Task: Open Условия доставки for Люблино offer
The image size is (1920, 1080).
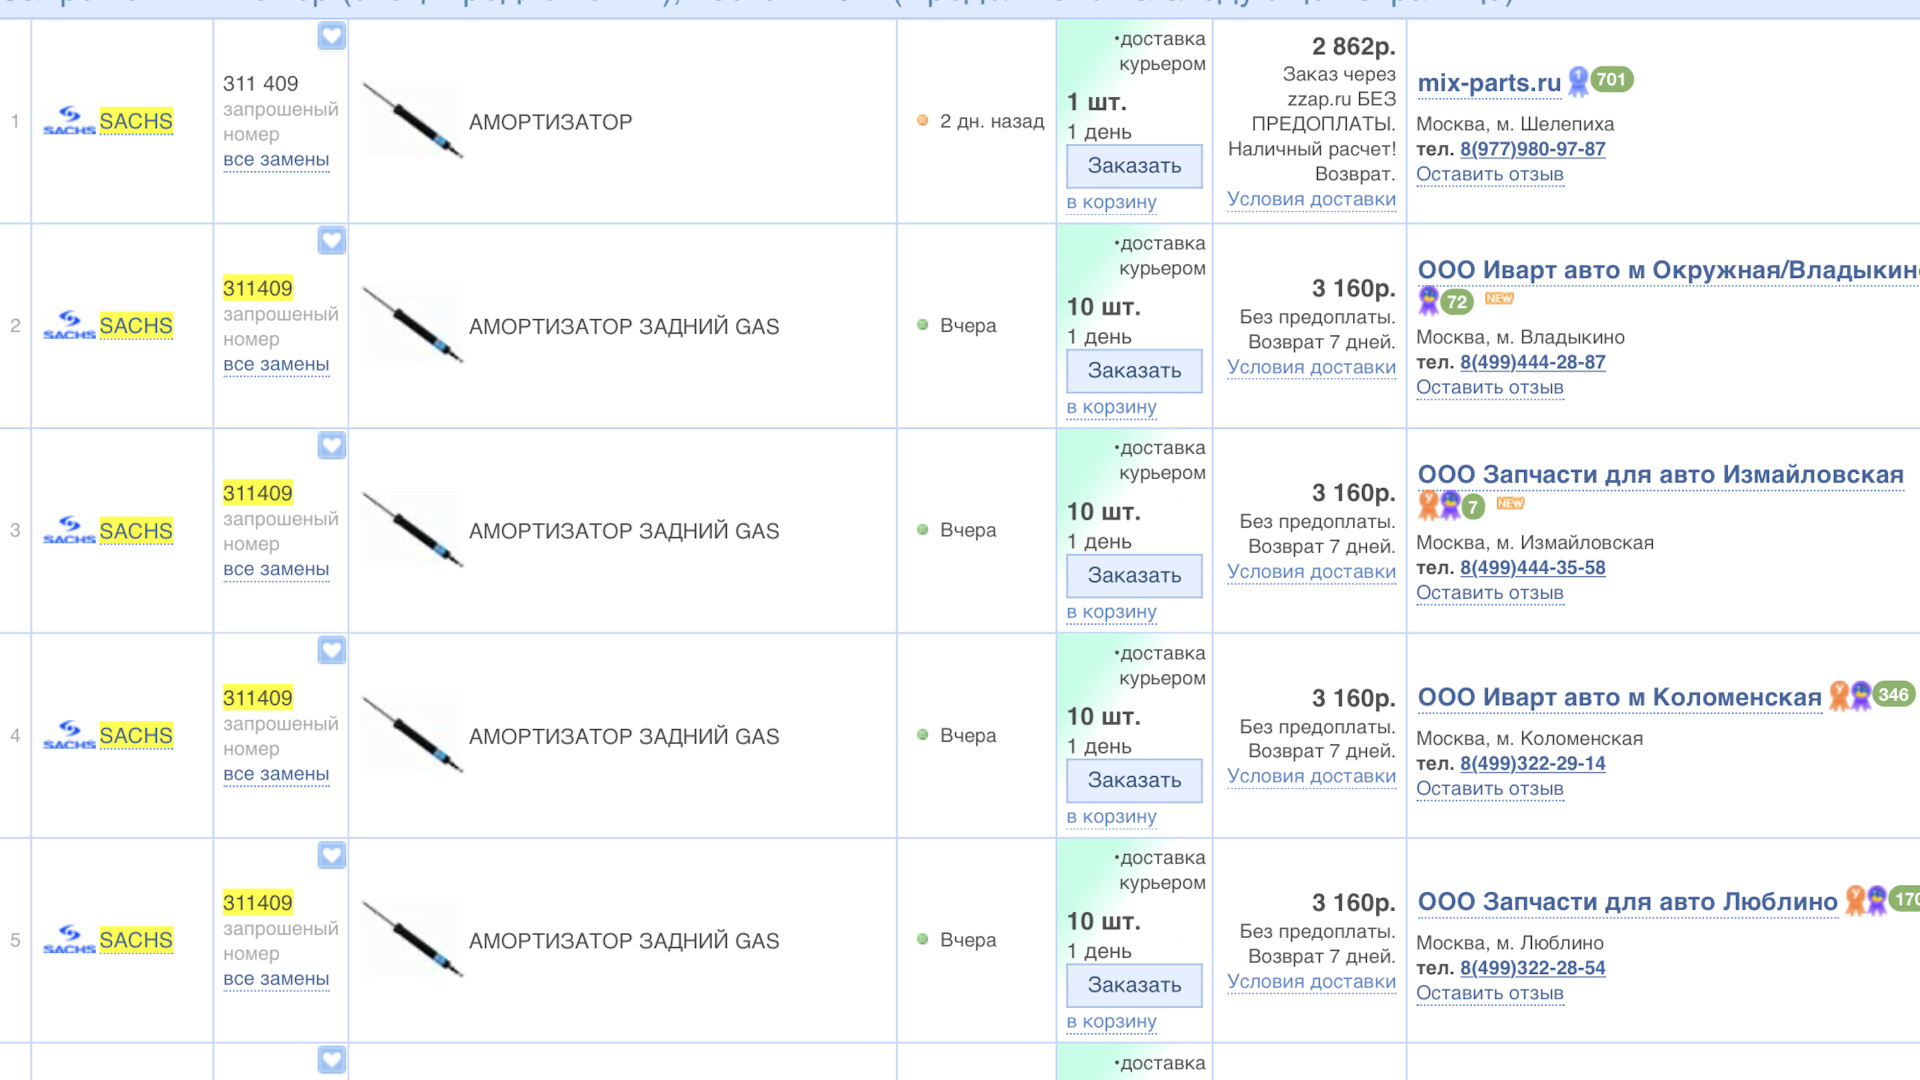Action: 1311,982
